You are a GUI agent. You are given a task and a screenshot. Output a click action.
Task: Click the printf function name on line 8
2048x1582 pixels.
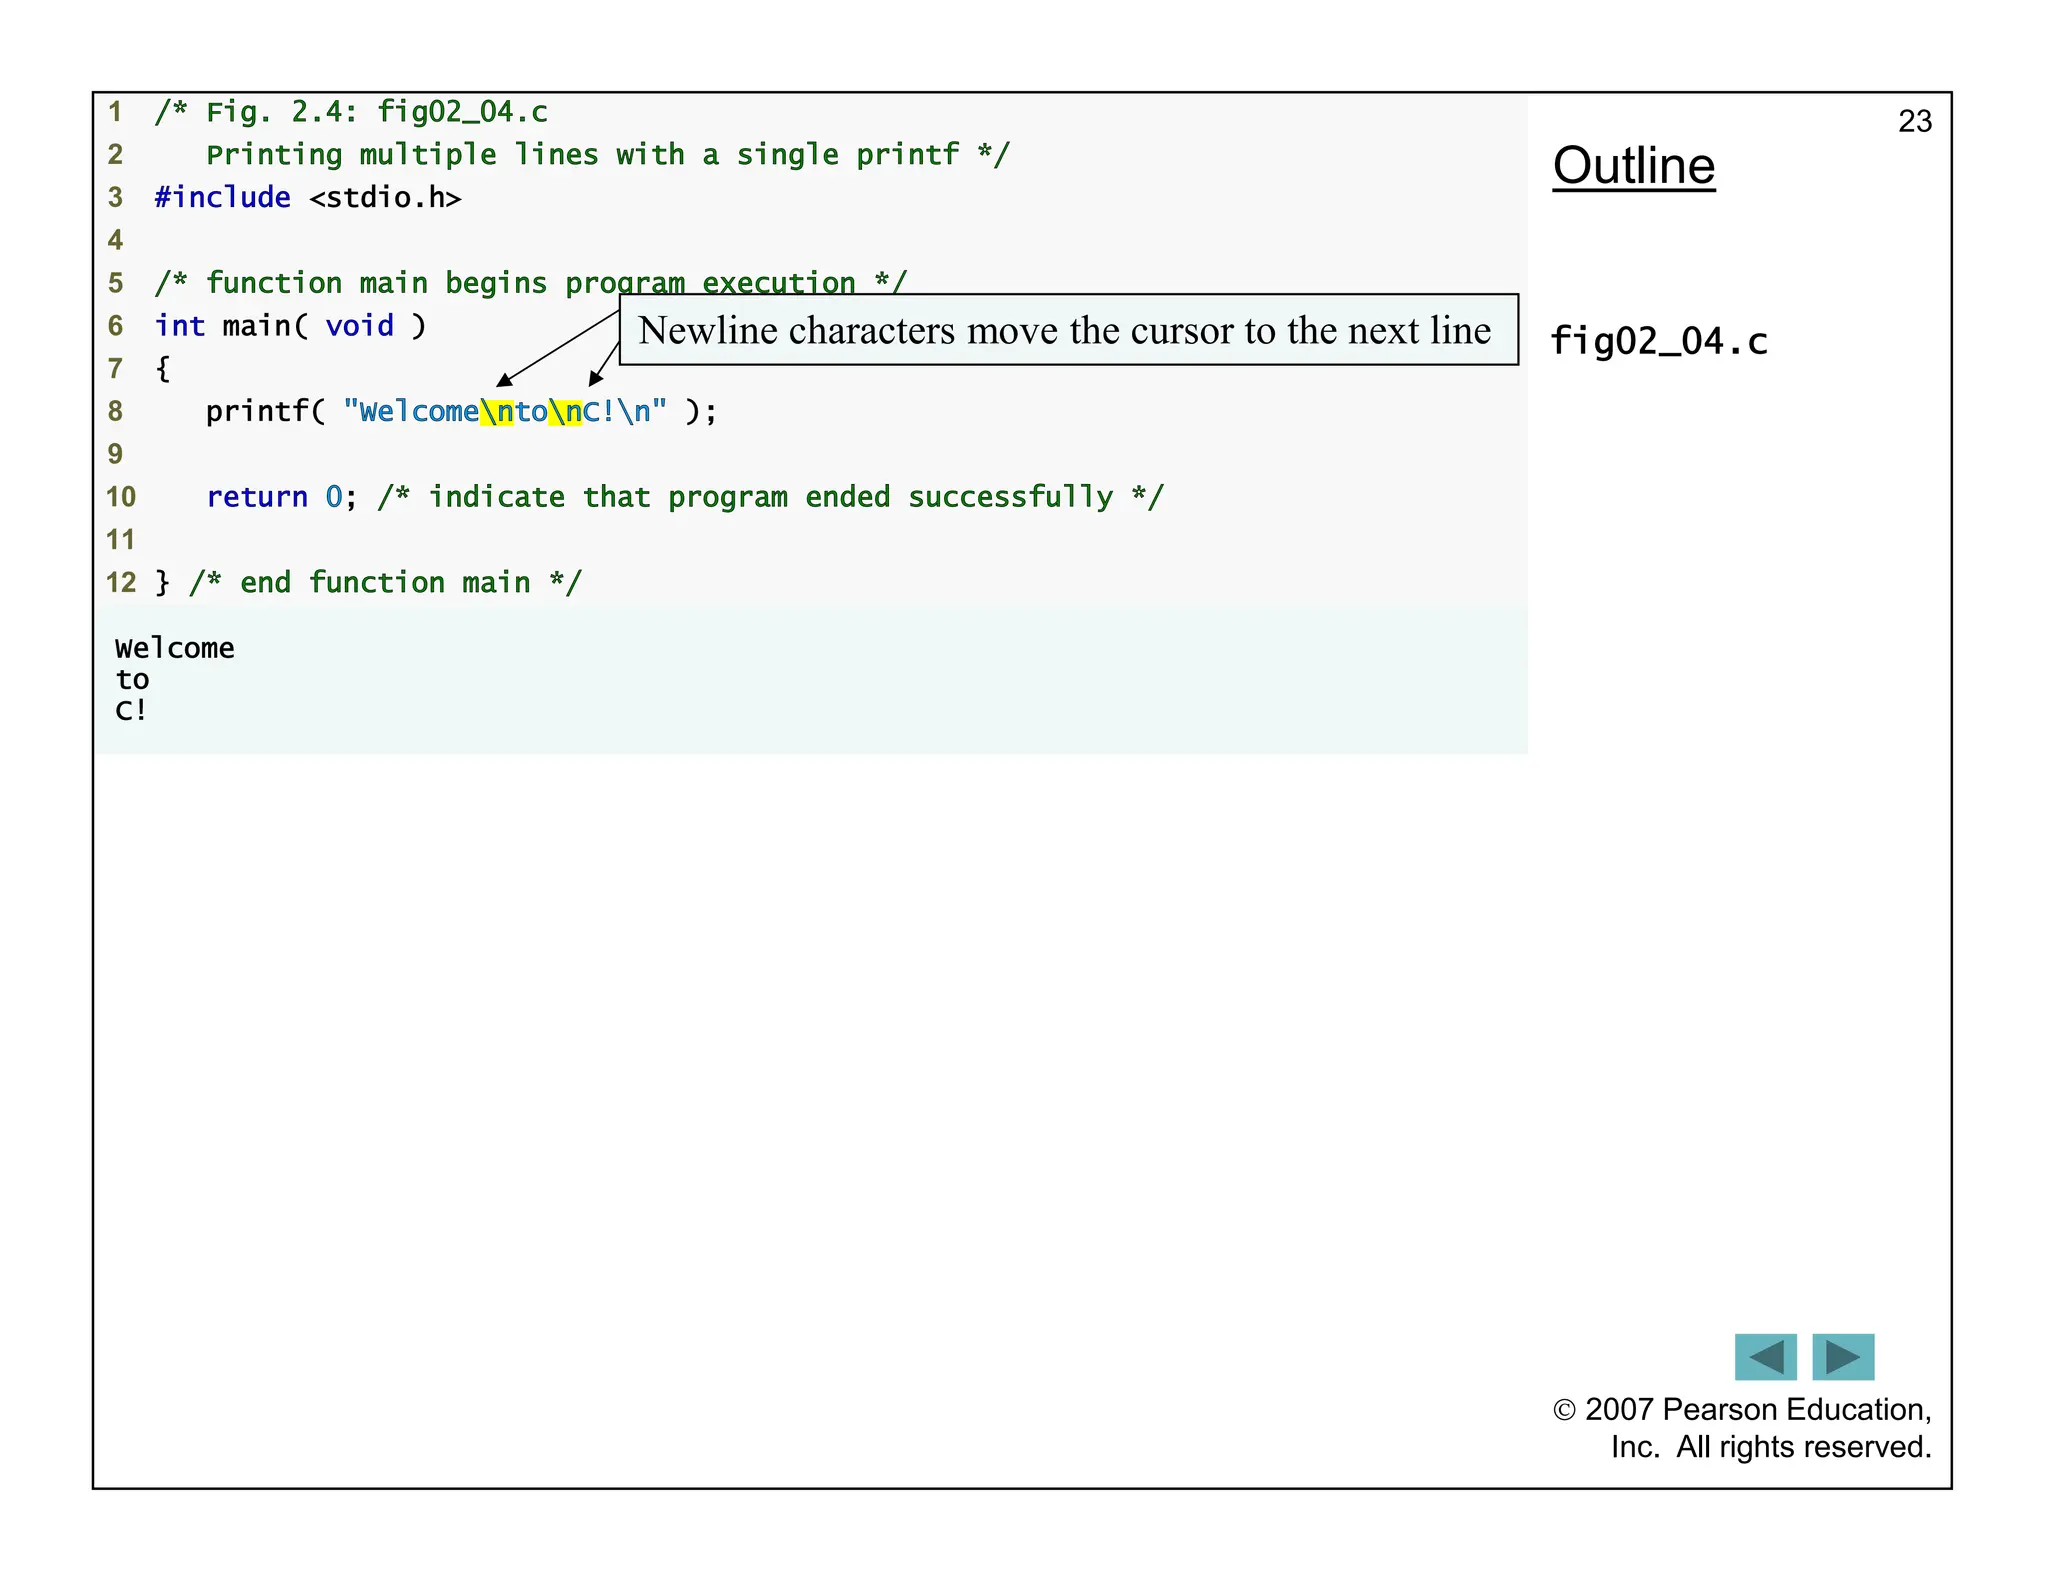(256, 411)
